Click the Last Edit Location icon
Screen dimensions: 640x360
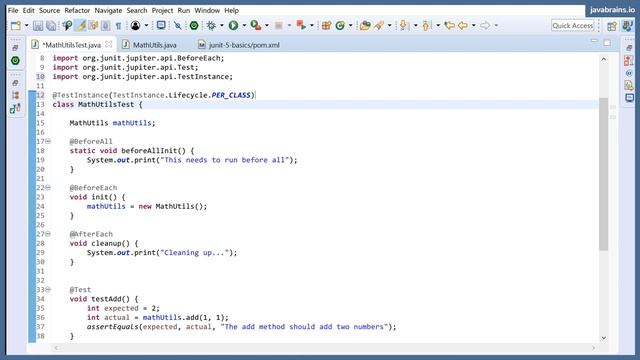tap(449, 26)
